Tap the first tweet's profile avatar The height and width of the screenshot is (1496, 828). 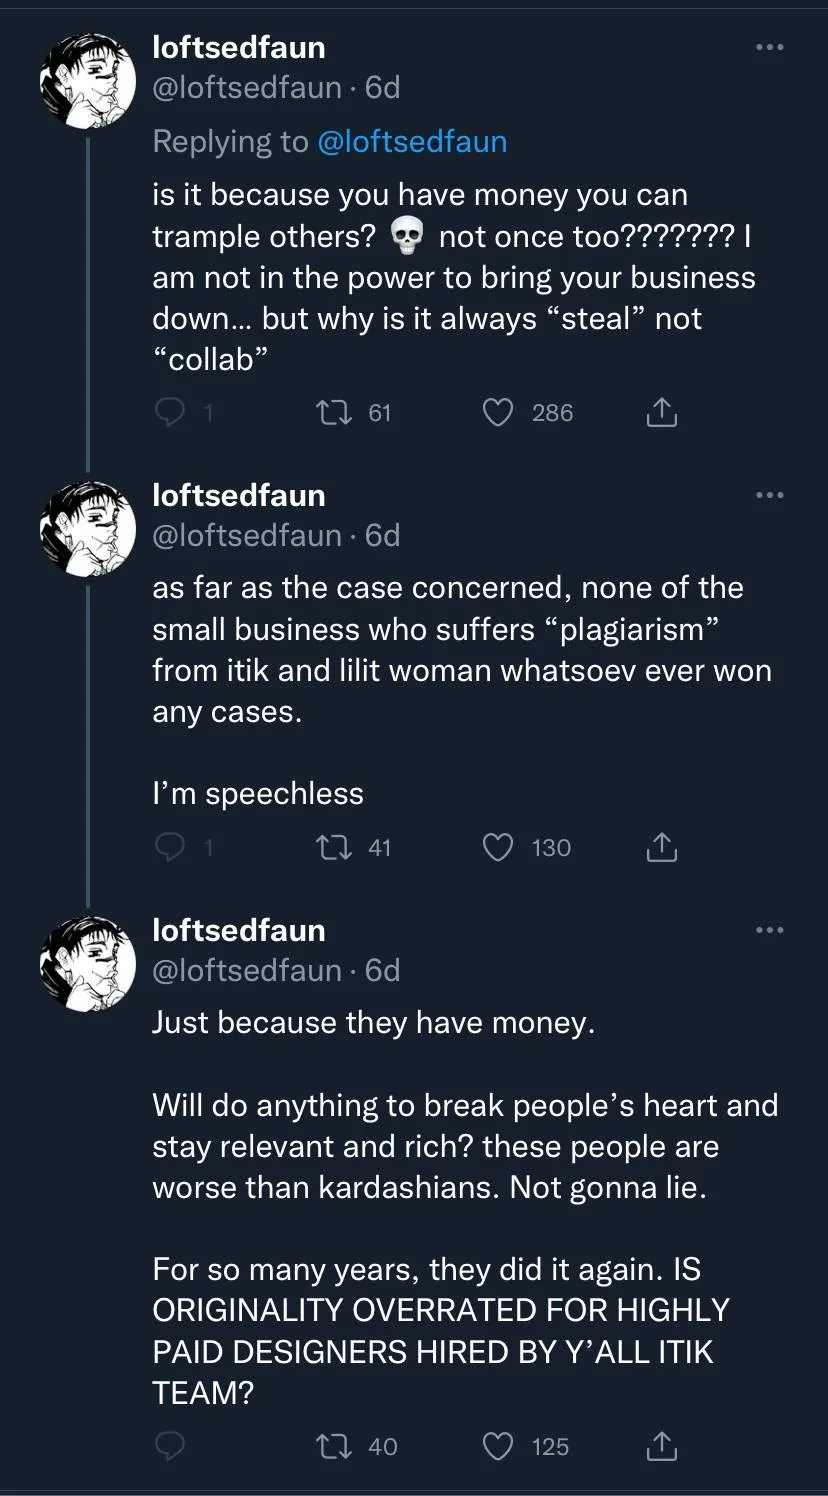[87, 81]
